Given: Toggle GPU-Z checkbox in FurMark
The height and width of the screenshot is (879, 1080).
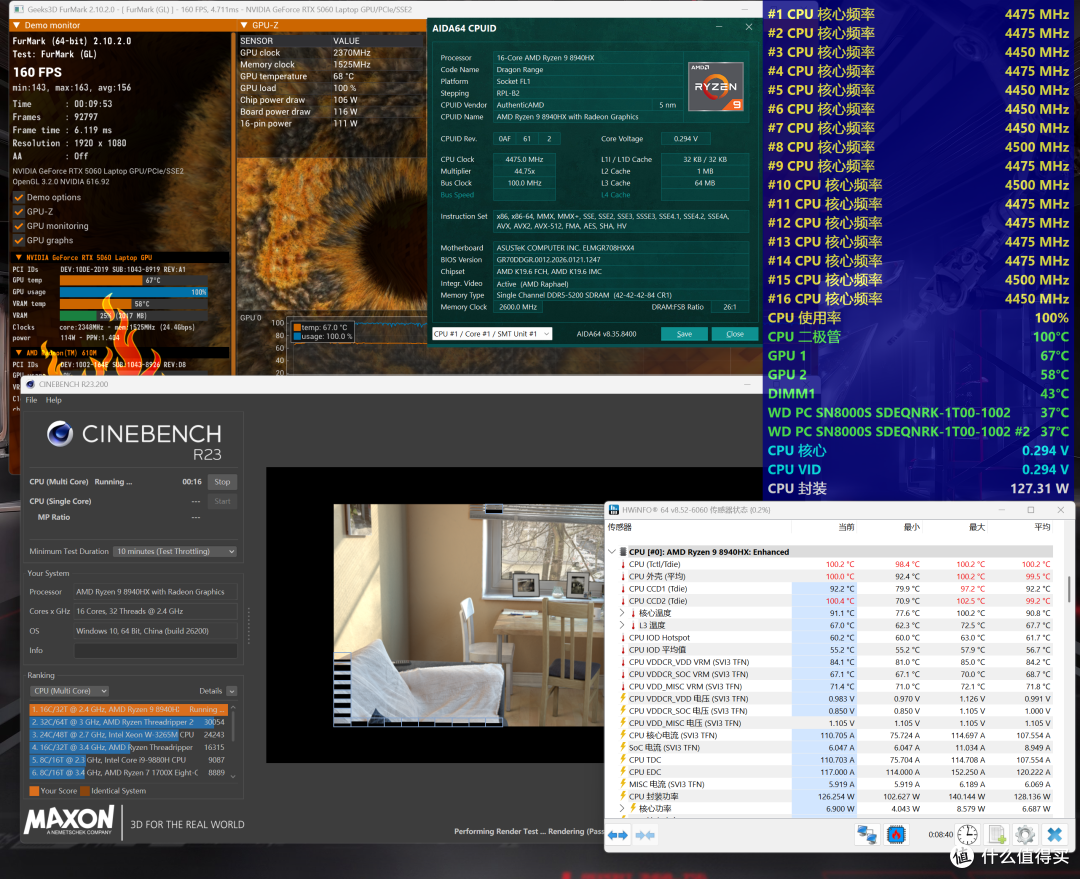Looking at the screenshot, I should coord(19,211).
